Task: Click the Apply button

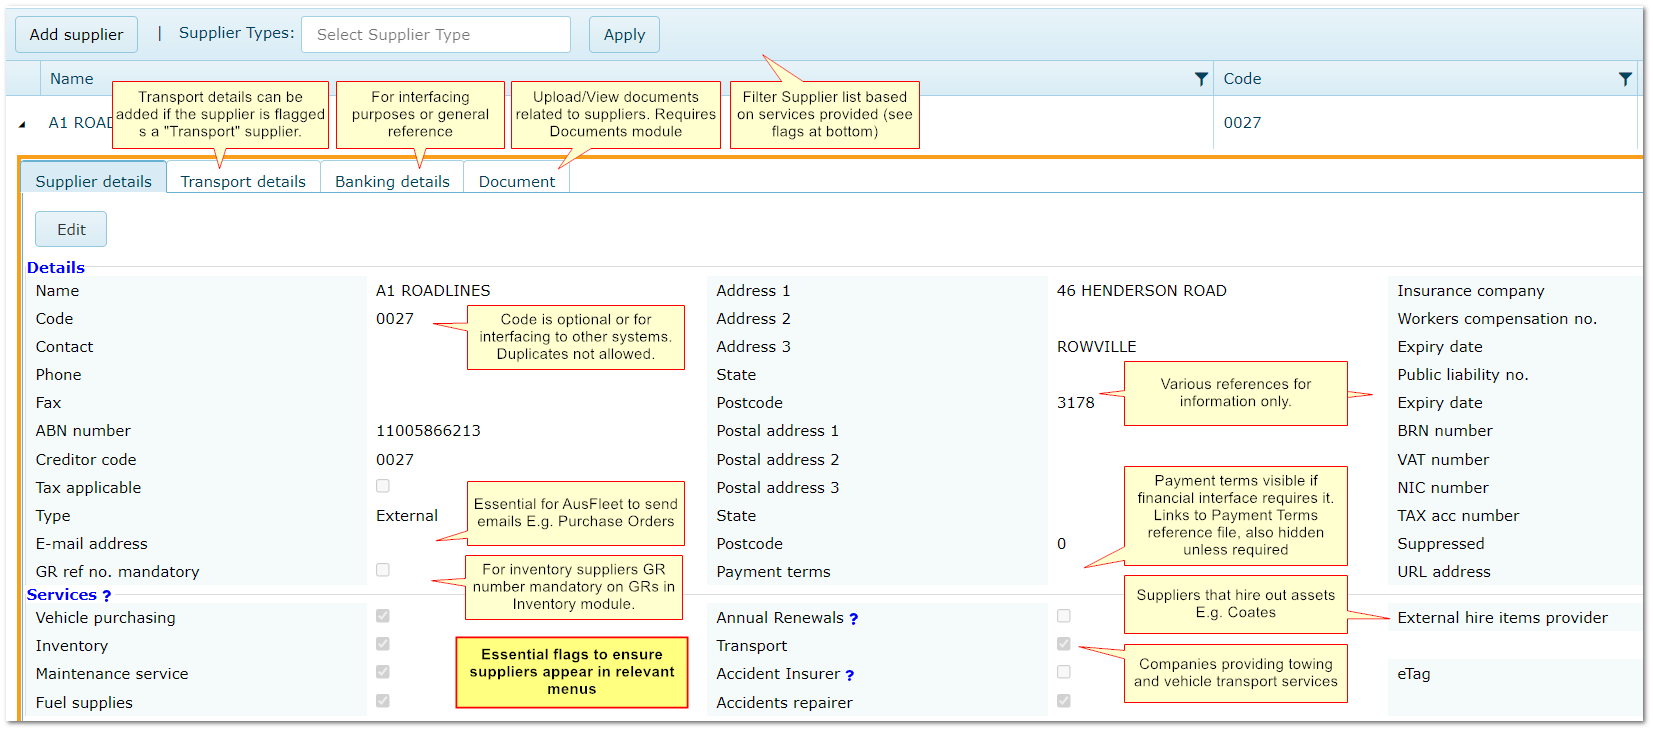Action: [x=624, y=34]
